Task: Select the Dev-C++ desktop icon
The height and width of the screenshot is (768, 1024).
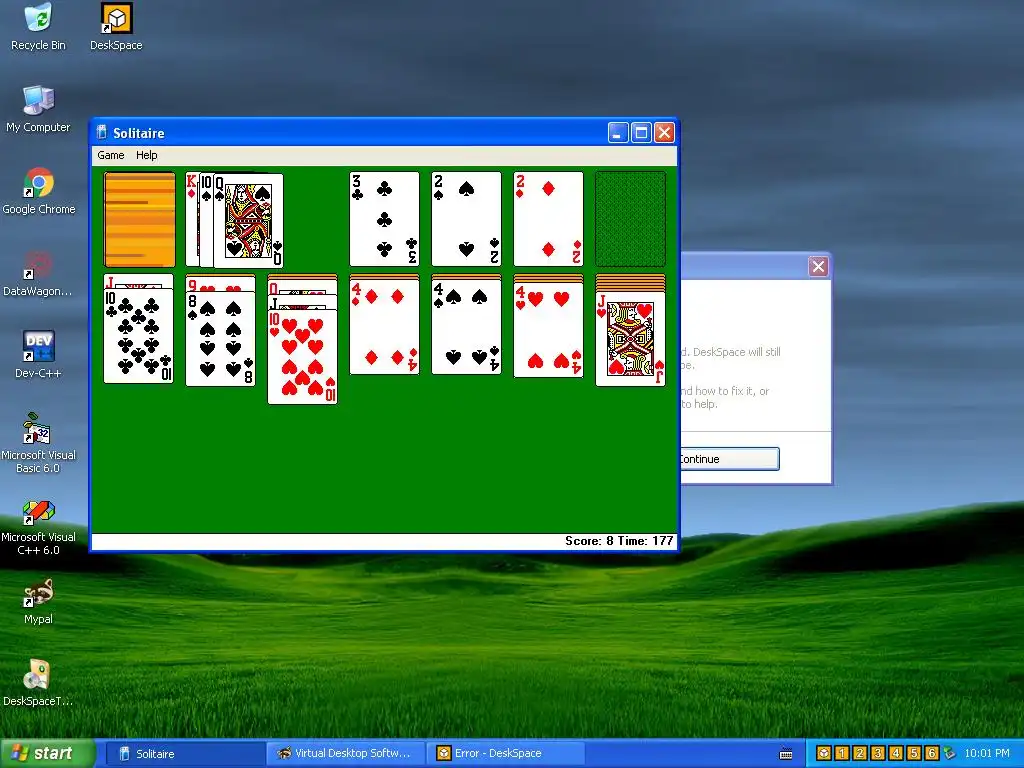Action: click(38, 355)
